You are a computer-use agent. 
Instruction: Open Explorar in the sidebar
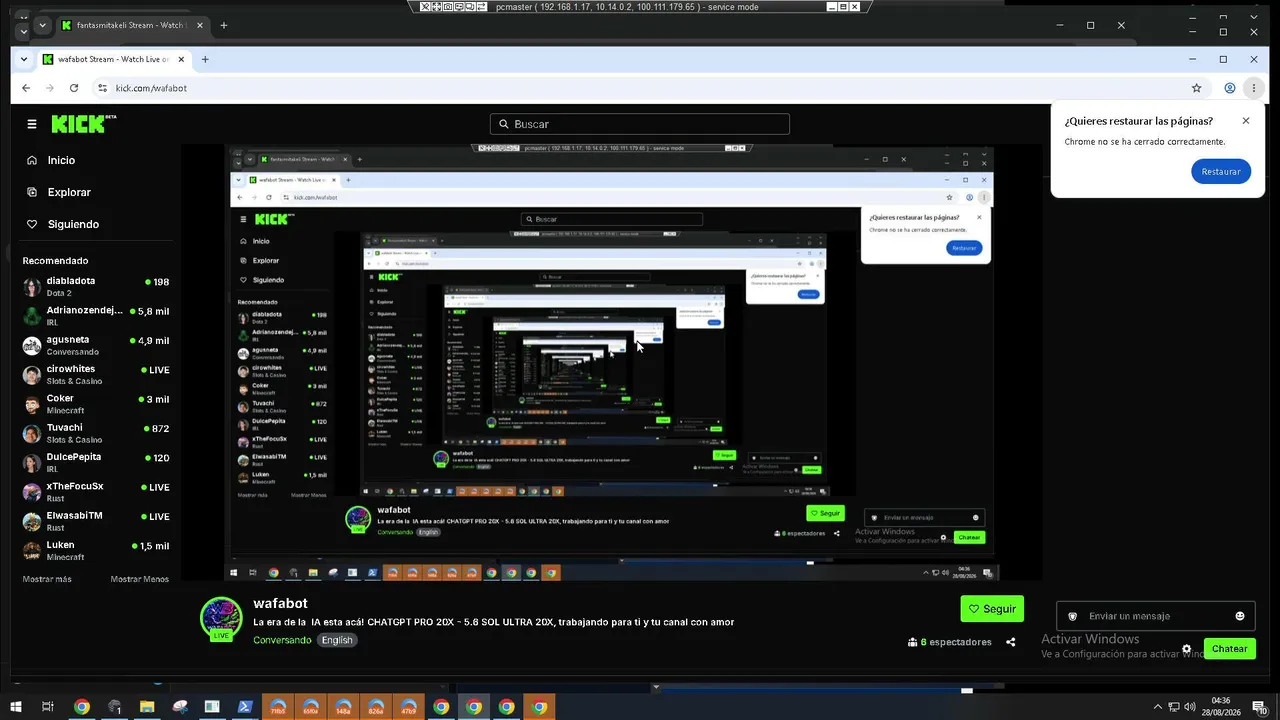(68, 192)
